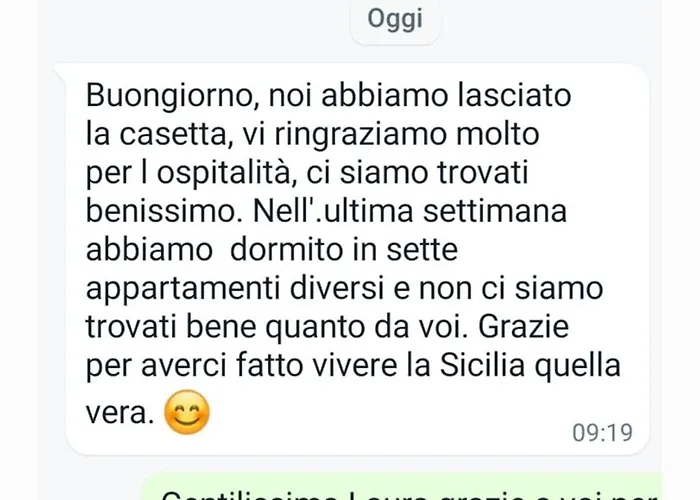Select the 09:19 message timestamp

coord(602,433)
